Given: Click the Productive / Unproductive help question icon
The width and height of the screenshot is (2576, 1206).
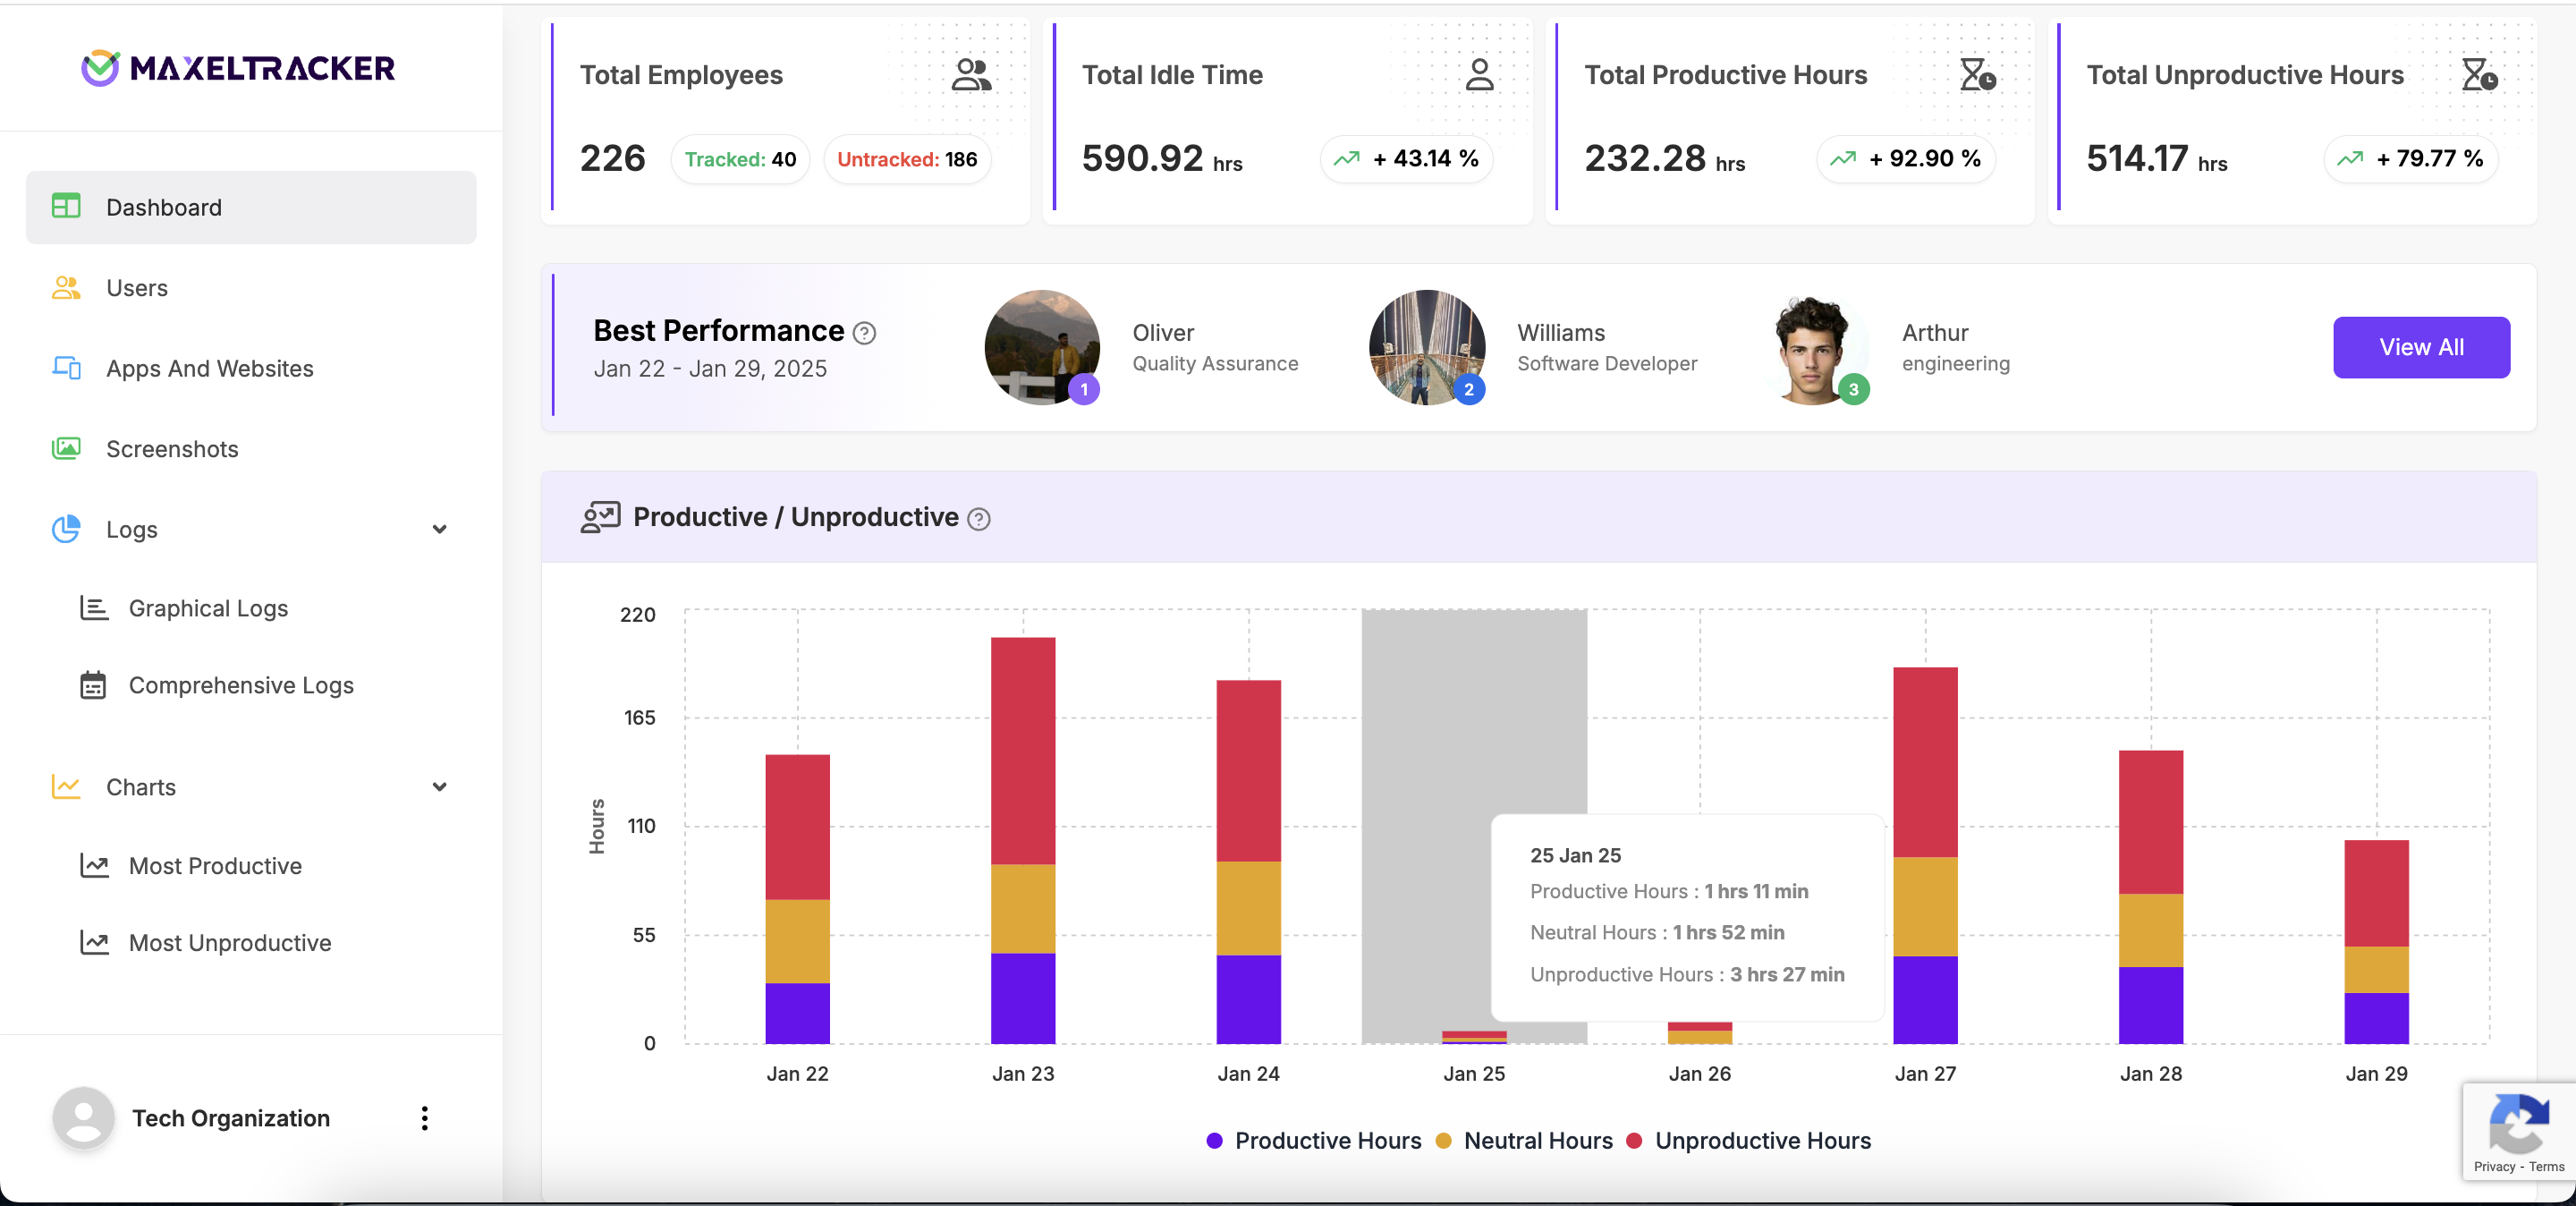Looking at the screenshot, I should [x=979, y=519].
